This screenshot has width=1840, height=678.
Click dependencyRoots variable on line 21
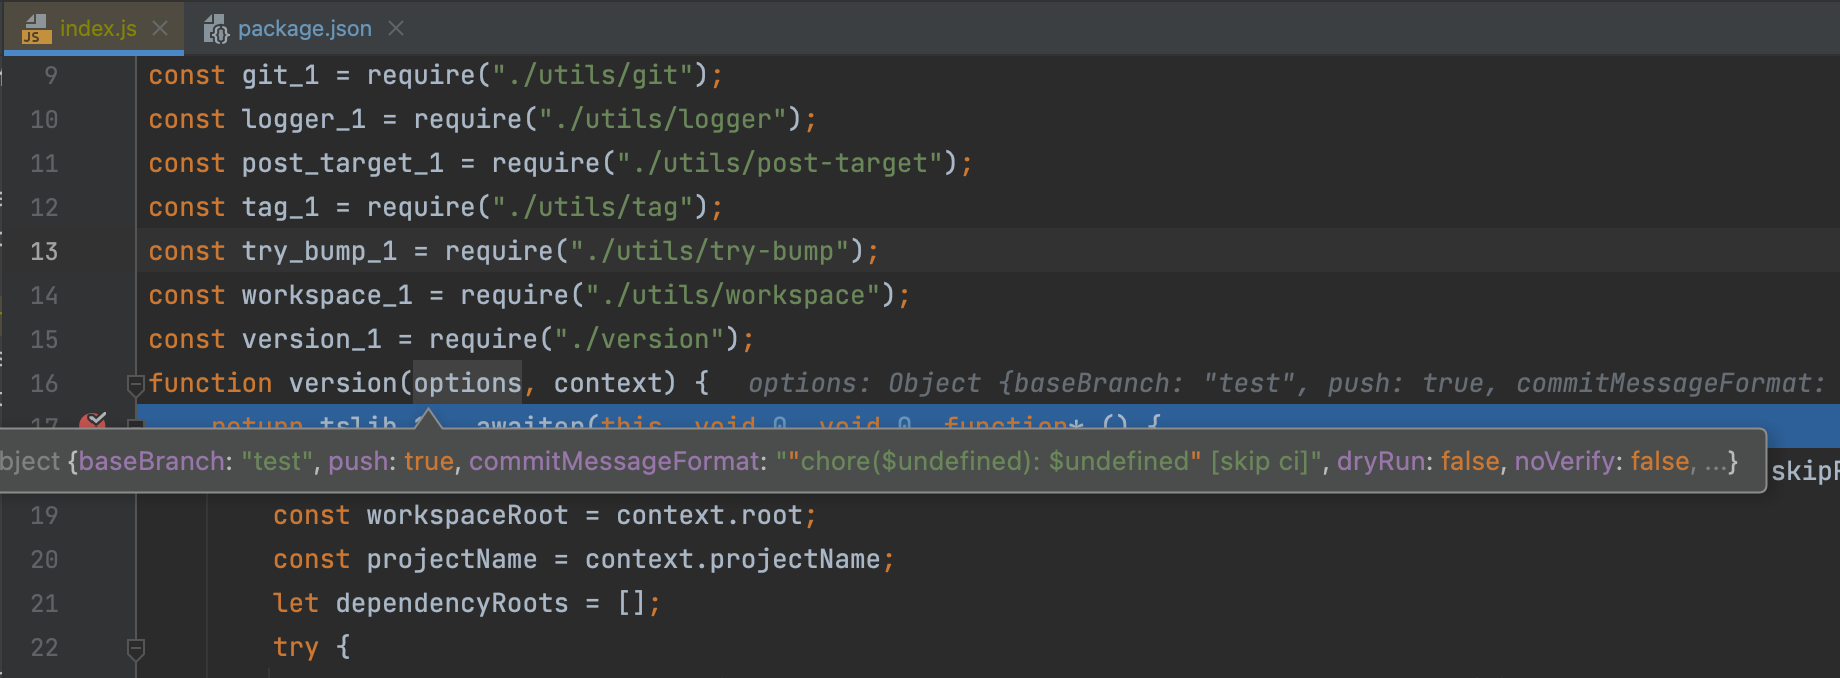point(451,603)
